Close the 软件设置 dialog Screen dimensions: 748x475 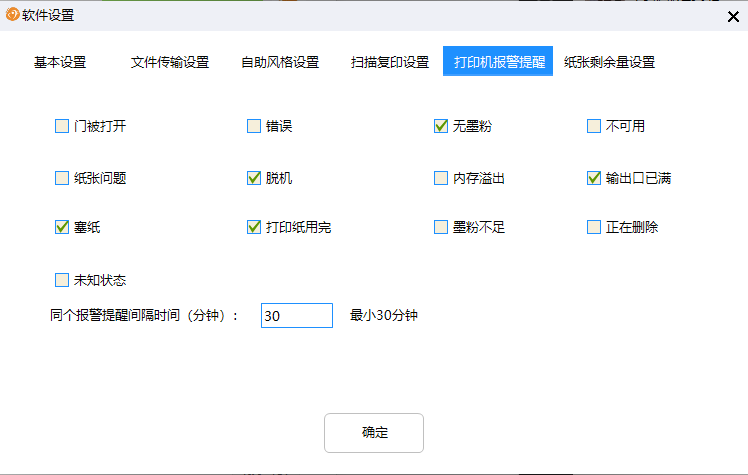coord(733,17)
